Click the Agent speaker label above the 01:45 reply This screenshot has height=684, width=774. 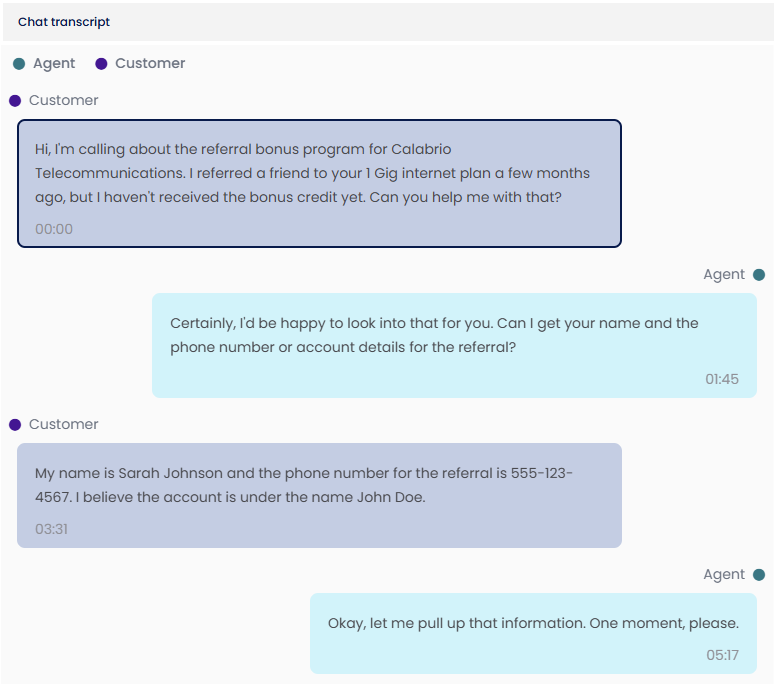click(x=724, y=275)
